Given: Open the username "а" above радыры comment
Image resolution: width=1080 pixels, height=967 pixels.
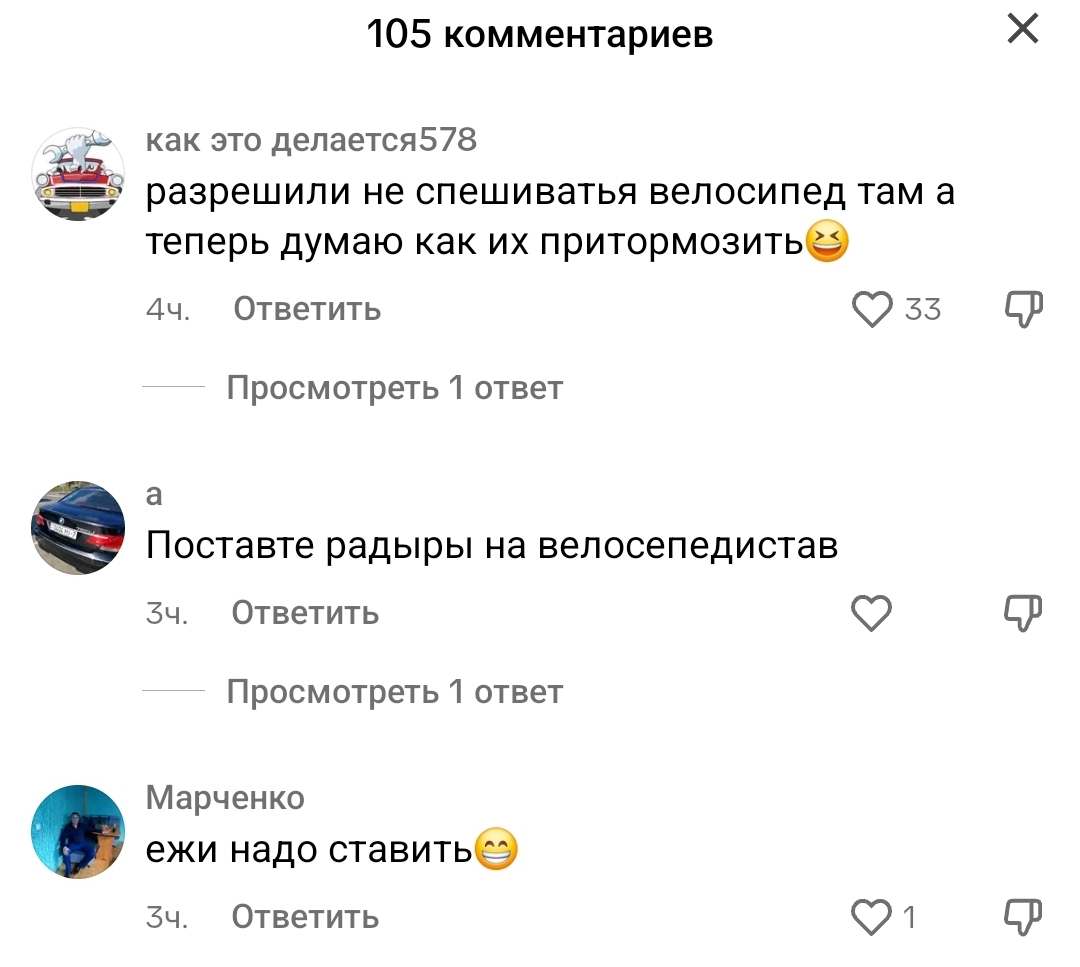Looking at the screenshot, I should point(155,495).
